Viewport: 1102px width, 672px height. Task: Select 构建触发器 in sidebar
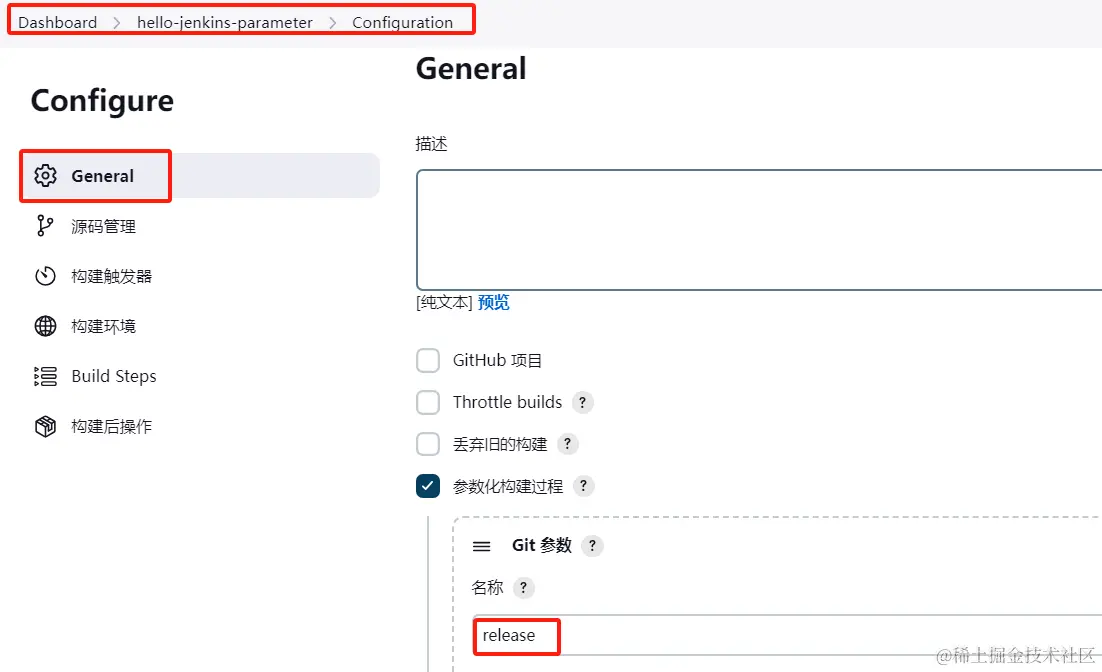[x=200, y=276]
